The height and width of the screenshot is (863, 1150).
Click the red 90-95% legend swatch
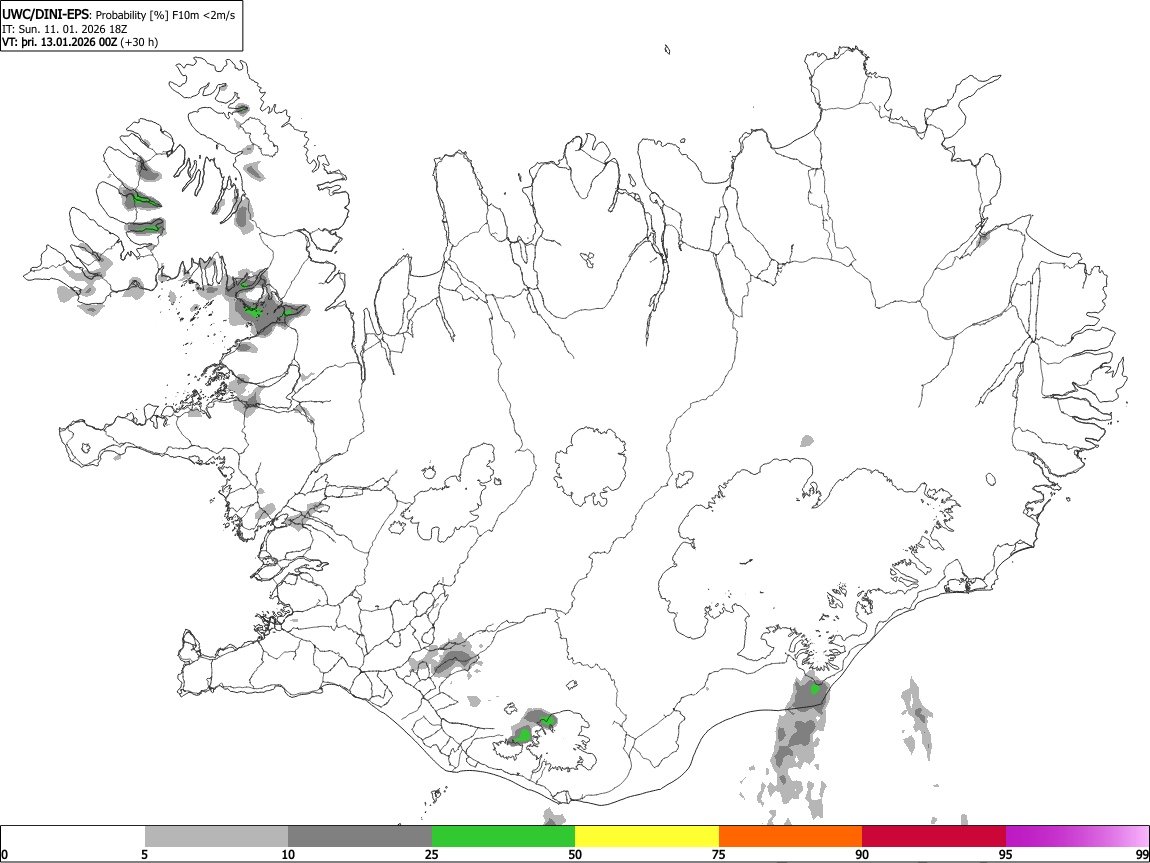click(934, 836)
